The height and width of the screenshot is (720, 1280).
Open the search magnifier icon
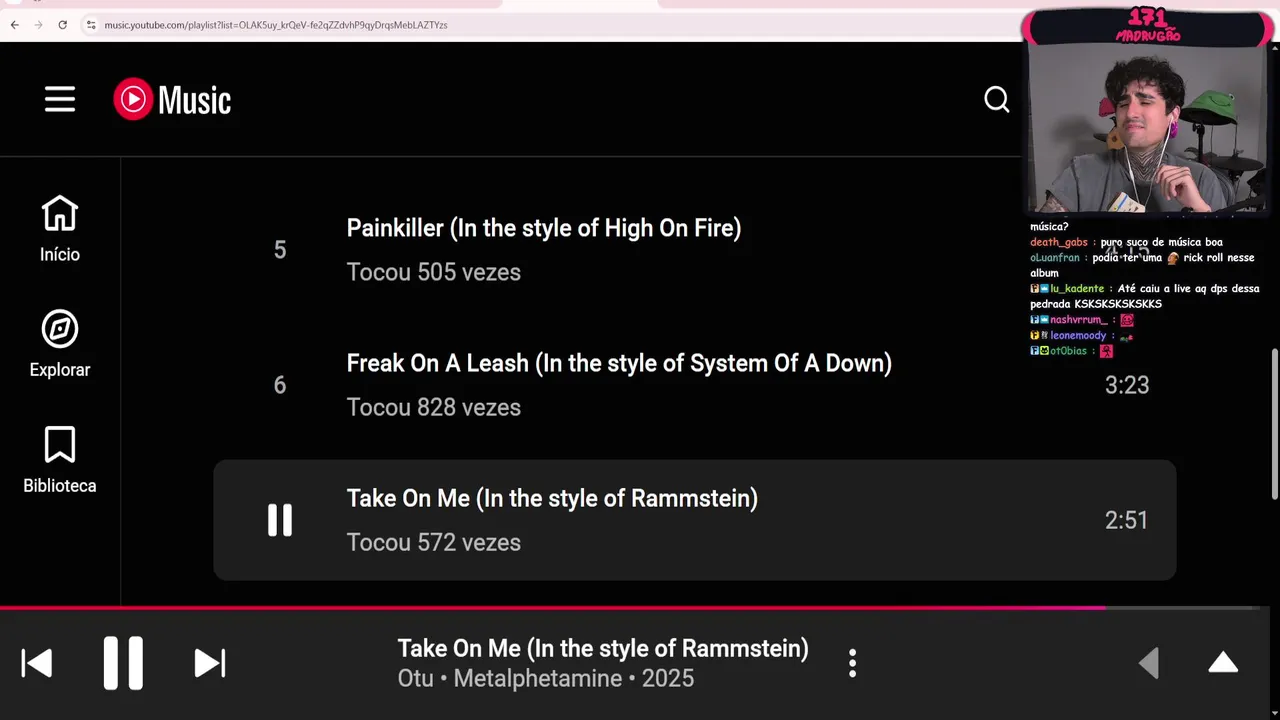click(x=996, y=99)
